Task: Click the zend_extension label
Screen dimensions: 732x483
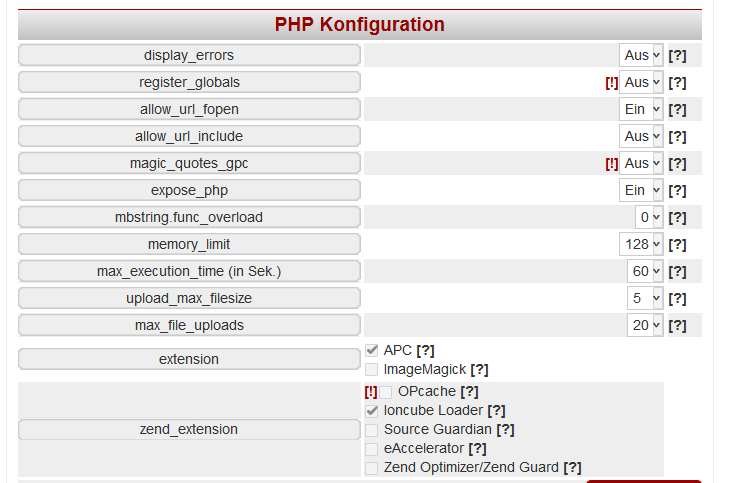Action: coord(189,430)
